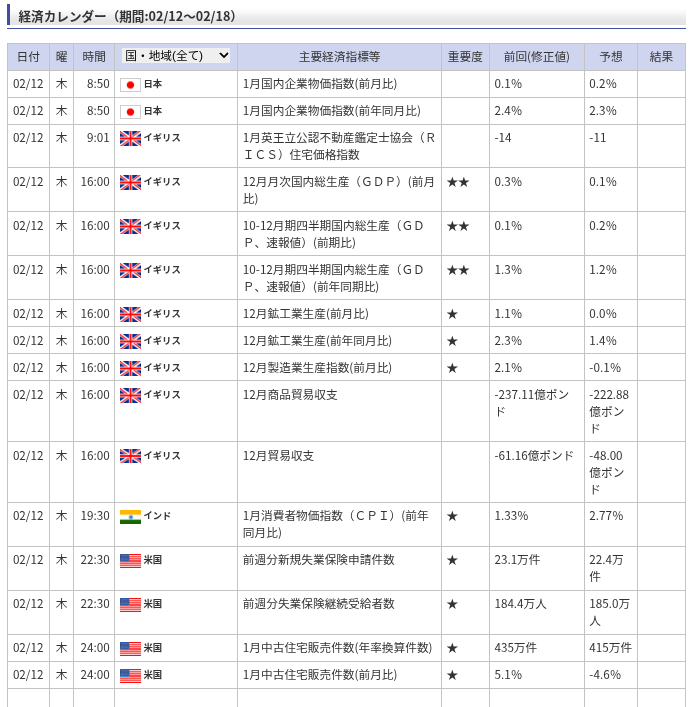The image size is (694, 707).
Task: Click the two-star rating for 12月月次国内総生産
Action: pyautogui.click(x=458, y=182)
